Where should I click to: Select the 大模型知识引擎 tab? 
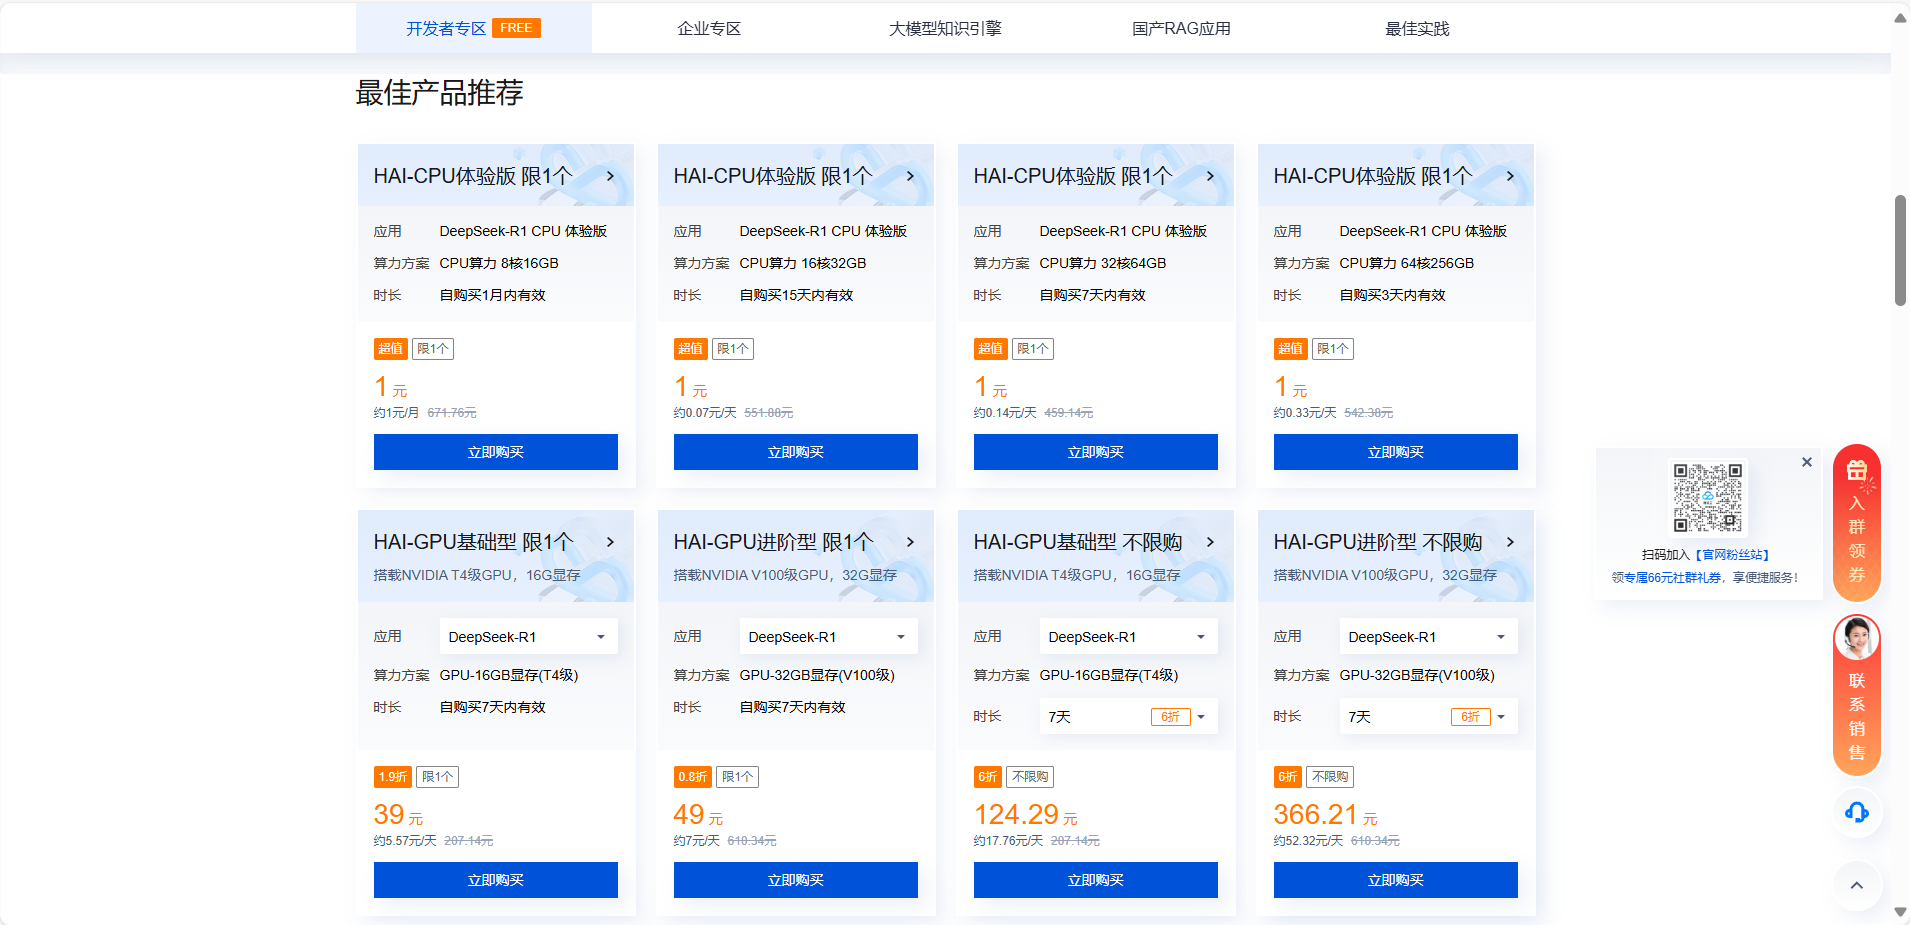click(x=945, y=28)
